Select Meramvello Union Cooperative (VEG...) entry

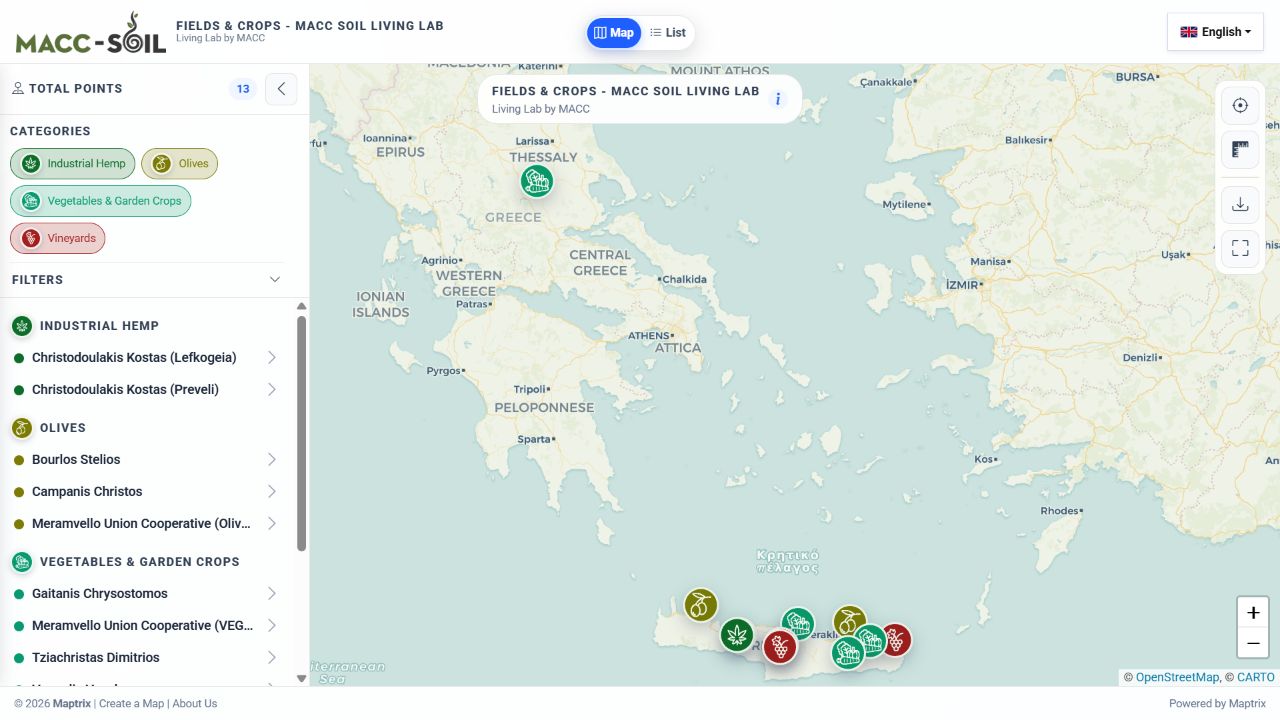click(147, 626)
